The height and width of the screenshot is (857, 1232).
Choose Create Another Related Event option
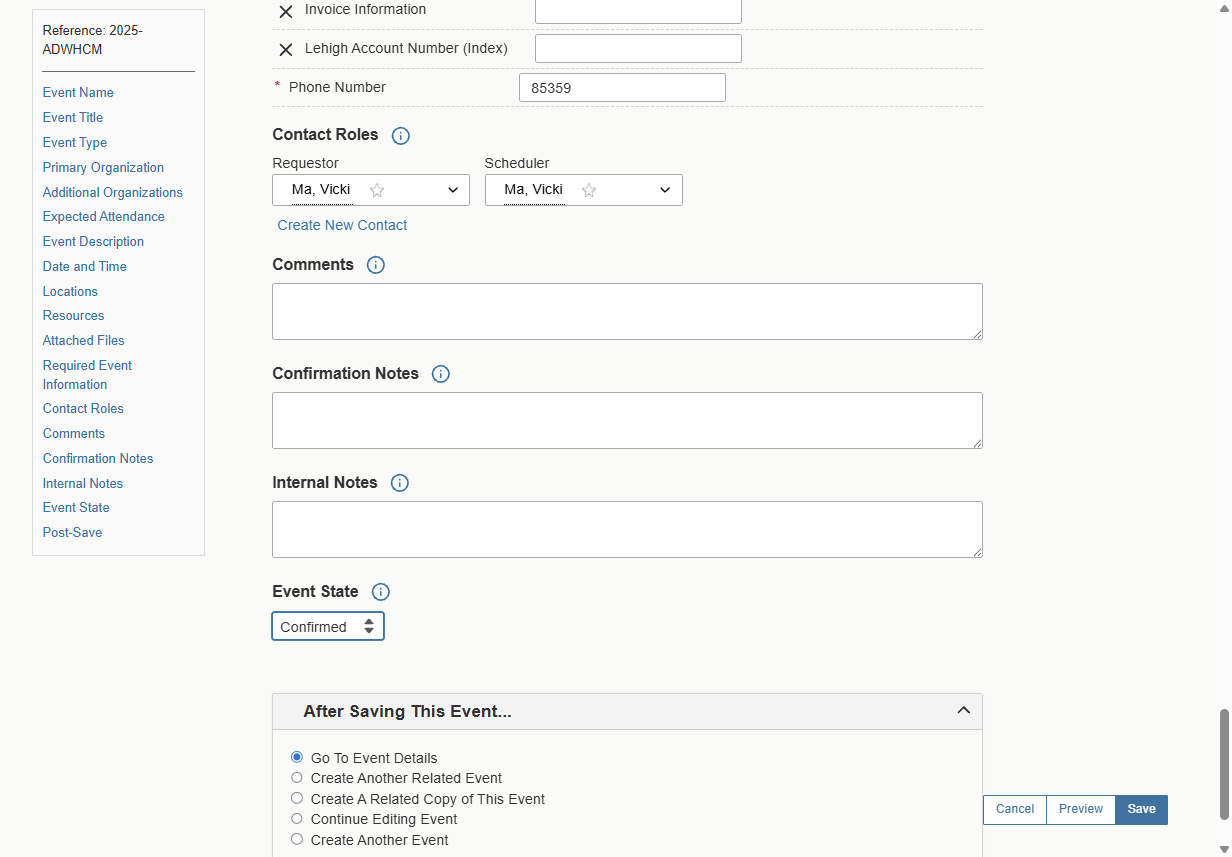tap(297, 777)
